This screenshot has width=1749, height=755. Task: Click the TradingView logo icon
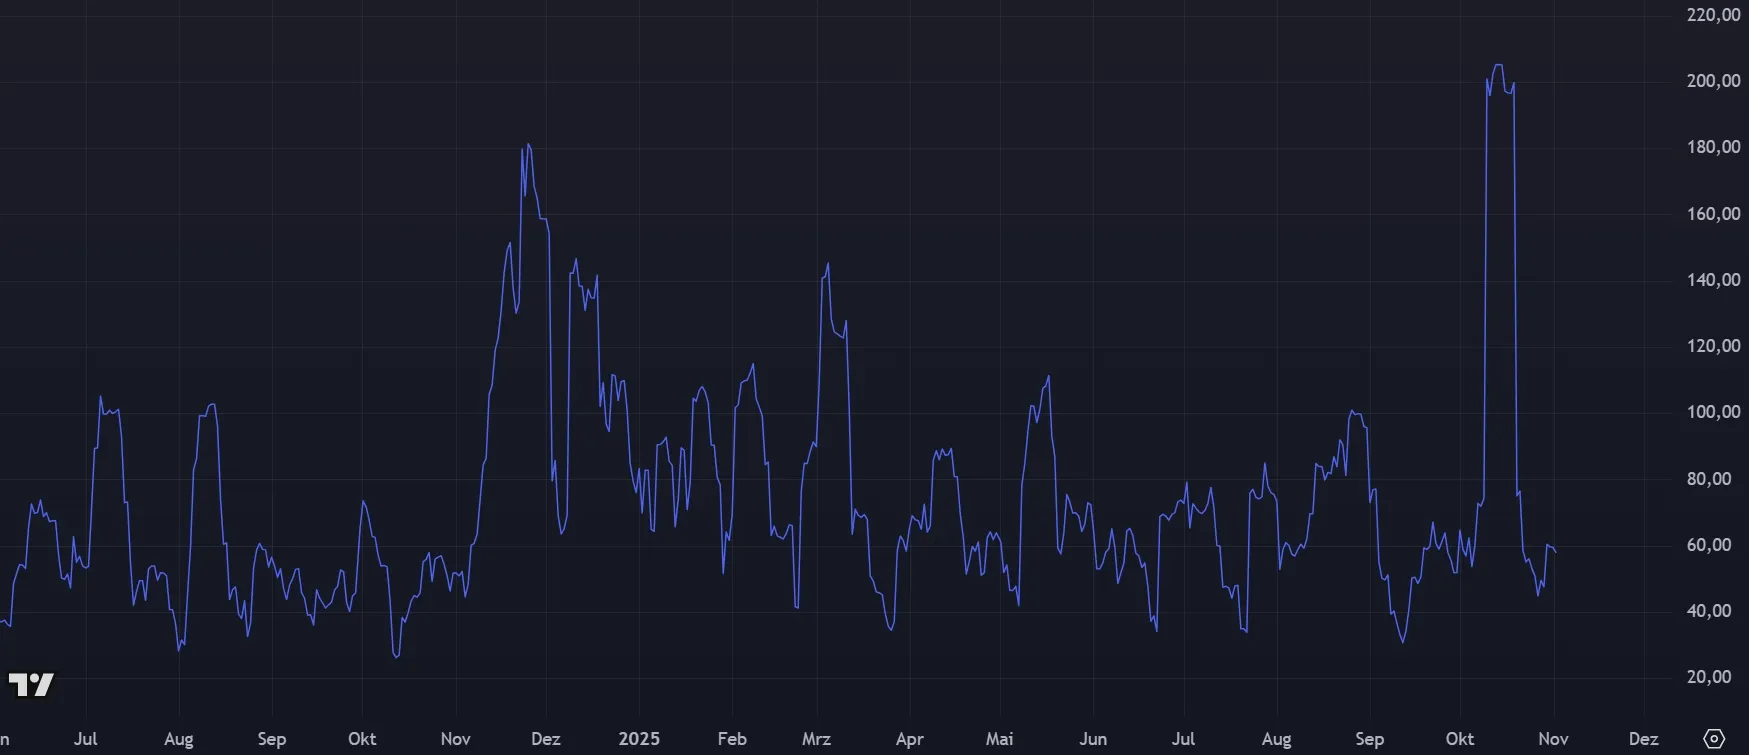[31, 685]
